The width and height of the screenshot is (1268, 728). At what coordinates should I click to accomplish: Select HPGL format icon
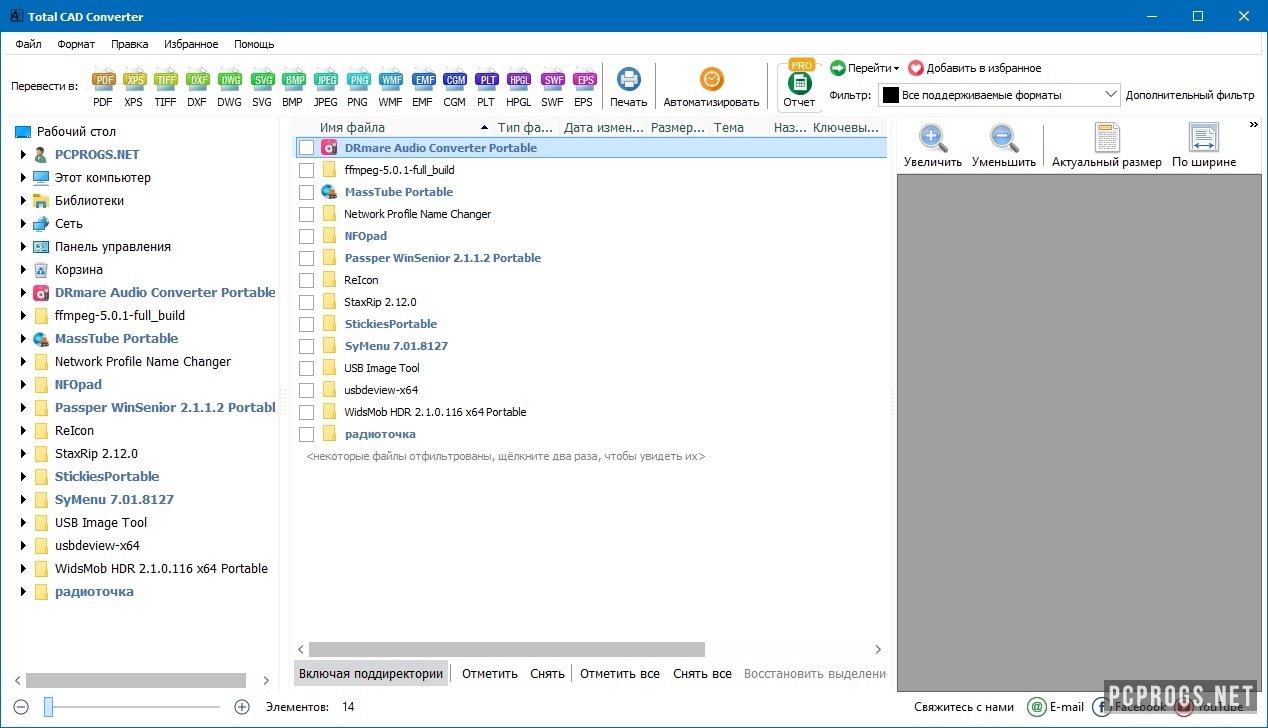tap(519, 88)
